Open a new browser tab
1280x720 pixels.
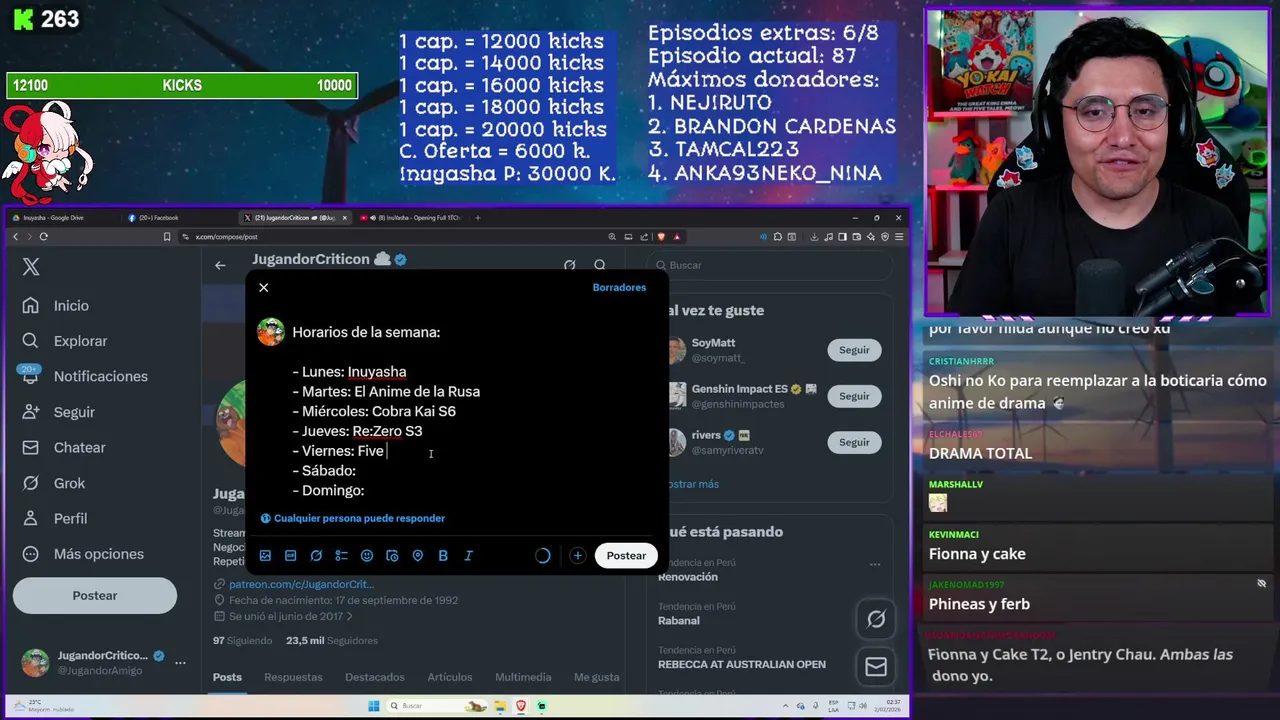[x=478, y=218]
